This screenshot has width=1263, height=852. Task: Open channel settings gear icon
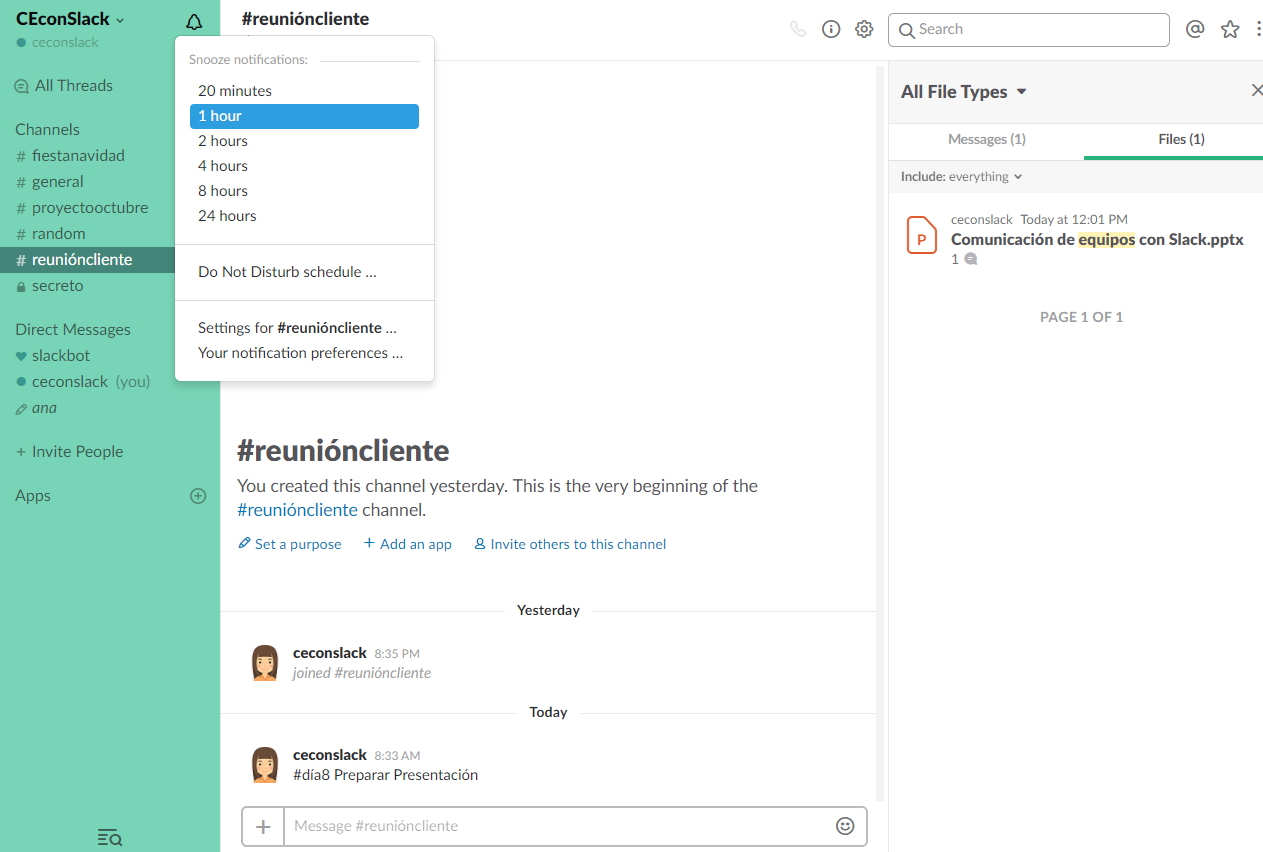point(864,29)
